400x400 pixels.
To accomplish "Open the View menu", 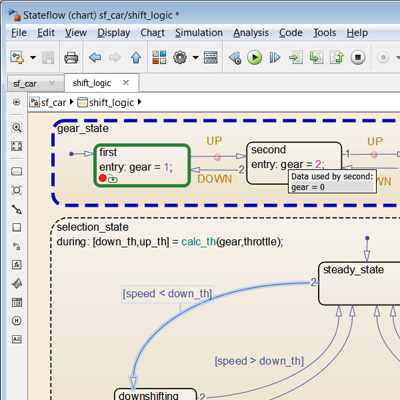I will 76,33.
